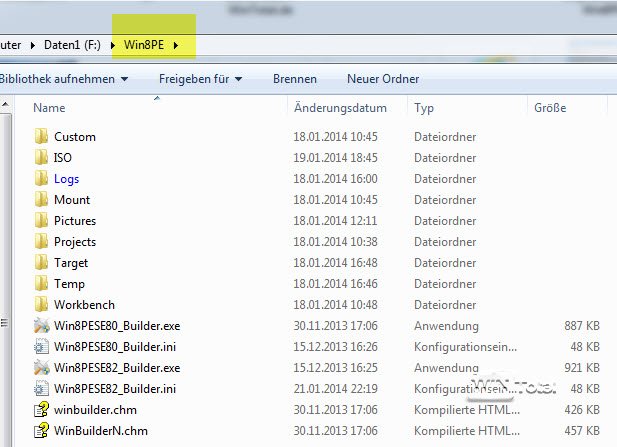Click the Brennen toolbar button
The width and height of the screenshot is (617, 447).
pyautogui.click(x=295, y=79)
